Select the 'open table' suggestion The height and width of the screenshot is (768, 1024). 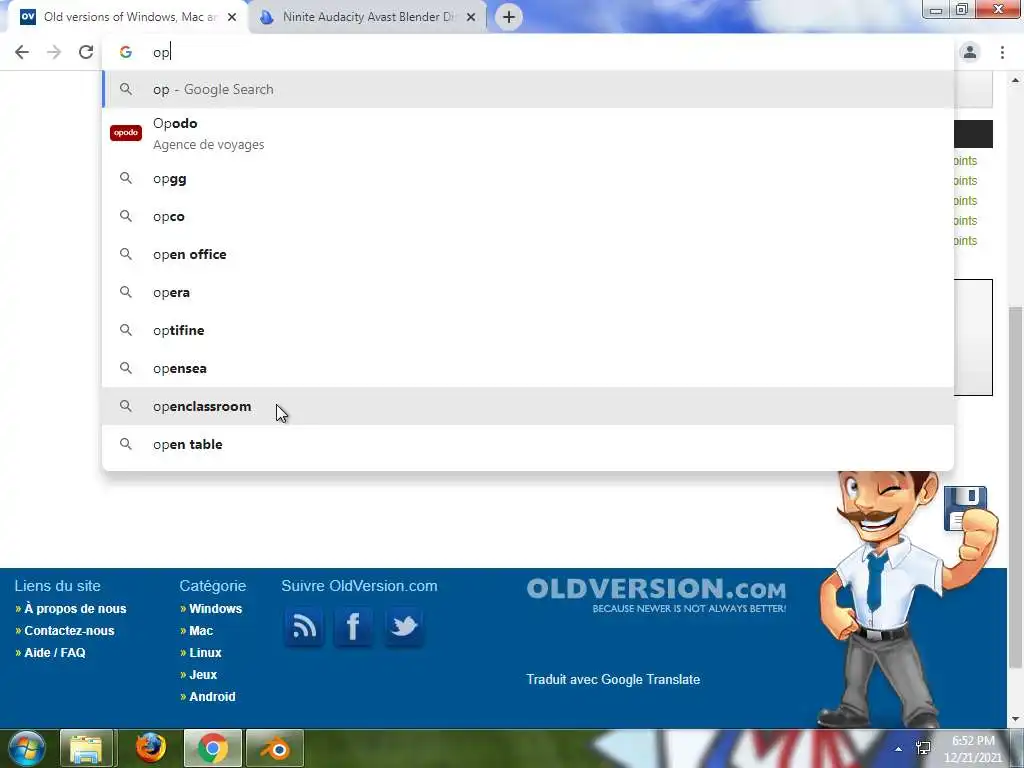[528, 444]
